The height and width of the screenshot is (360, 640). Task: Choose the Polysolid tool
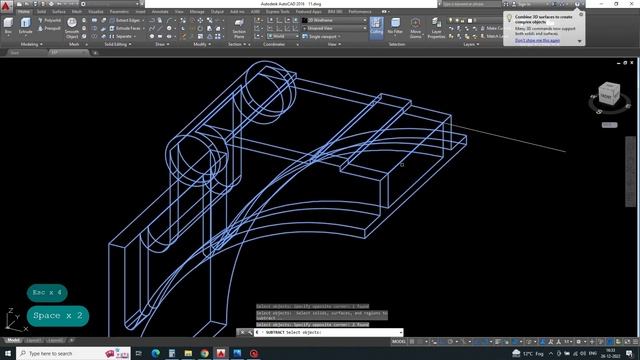[x=49, y=20]
